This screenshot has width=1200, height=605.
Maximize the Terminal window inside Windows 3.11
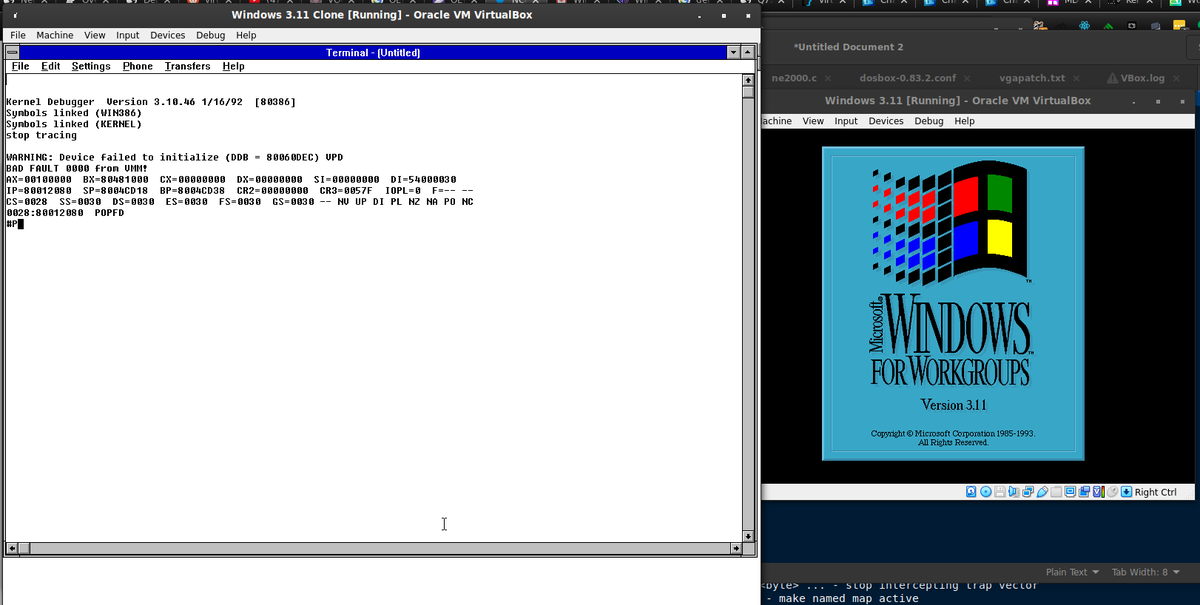click(747, 52)
